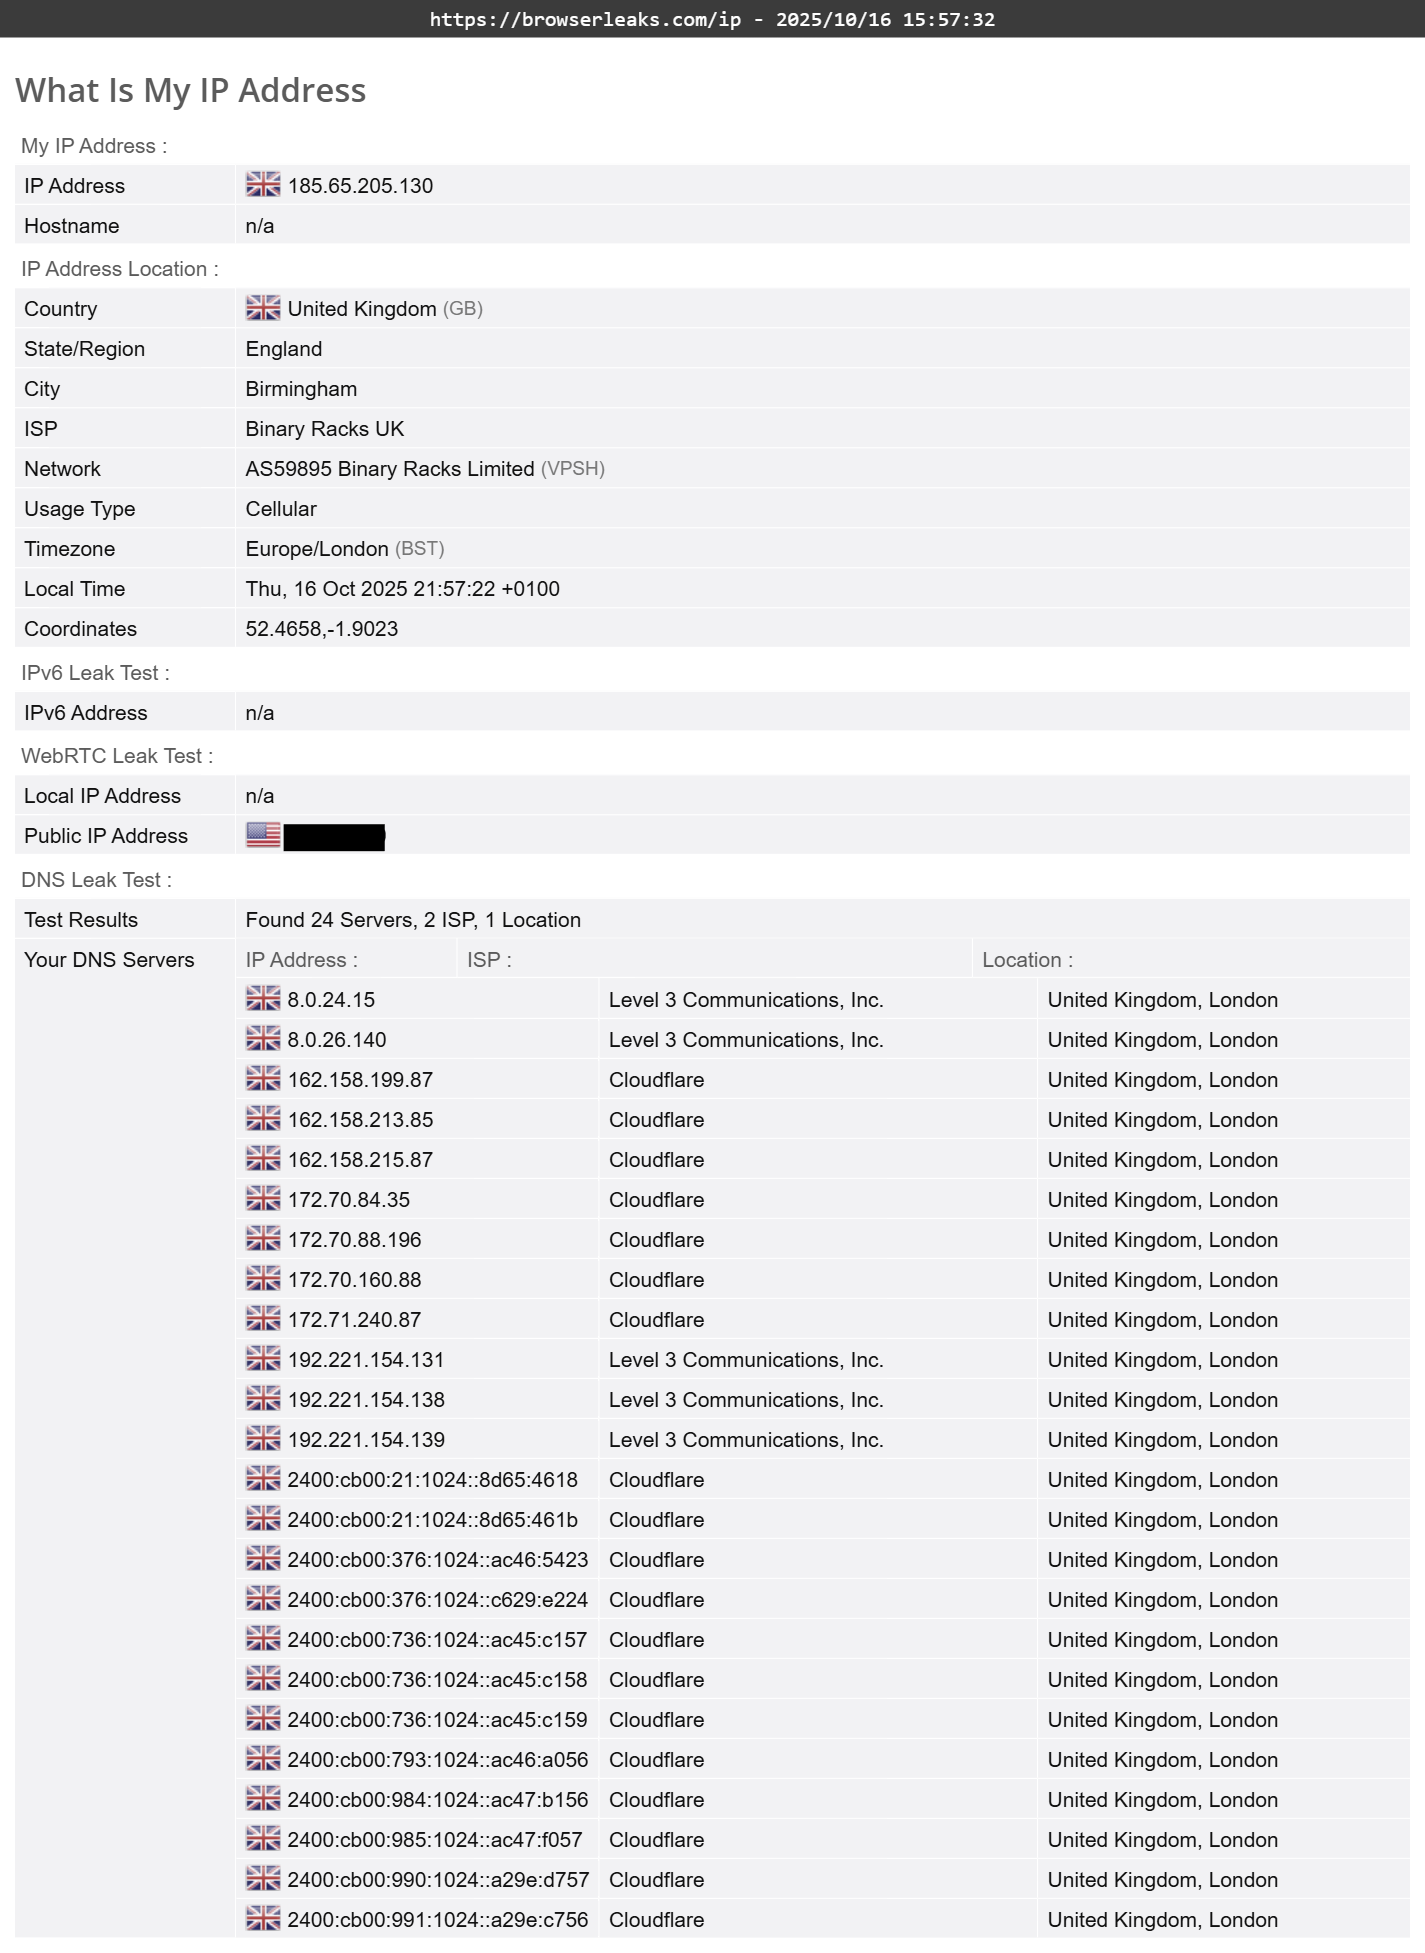Click the blacked-out WebRTC public IP address

coord(334,837)
